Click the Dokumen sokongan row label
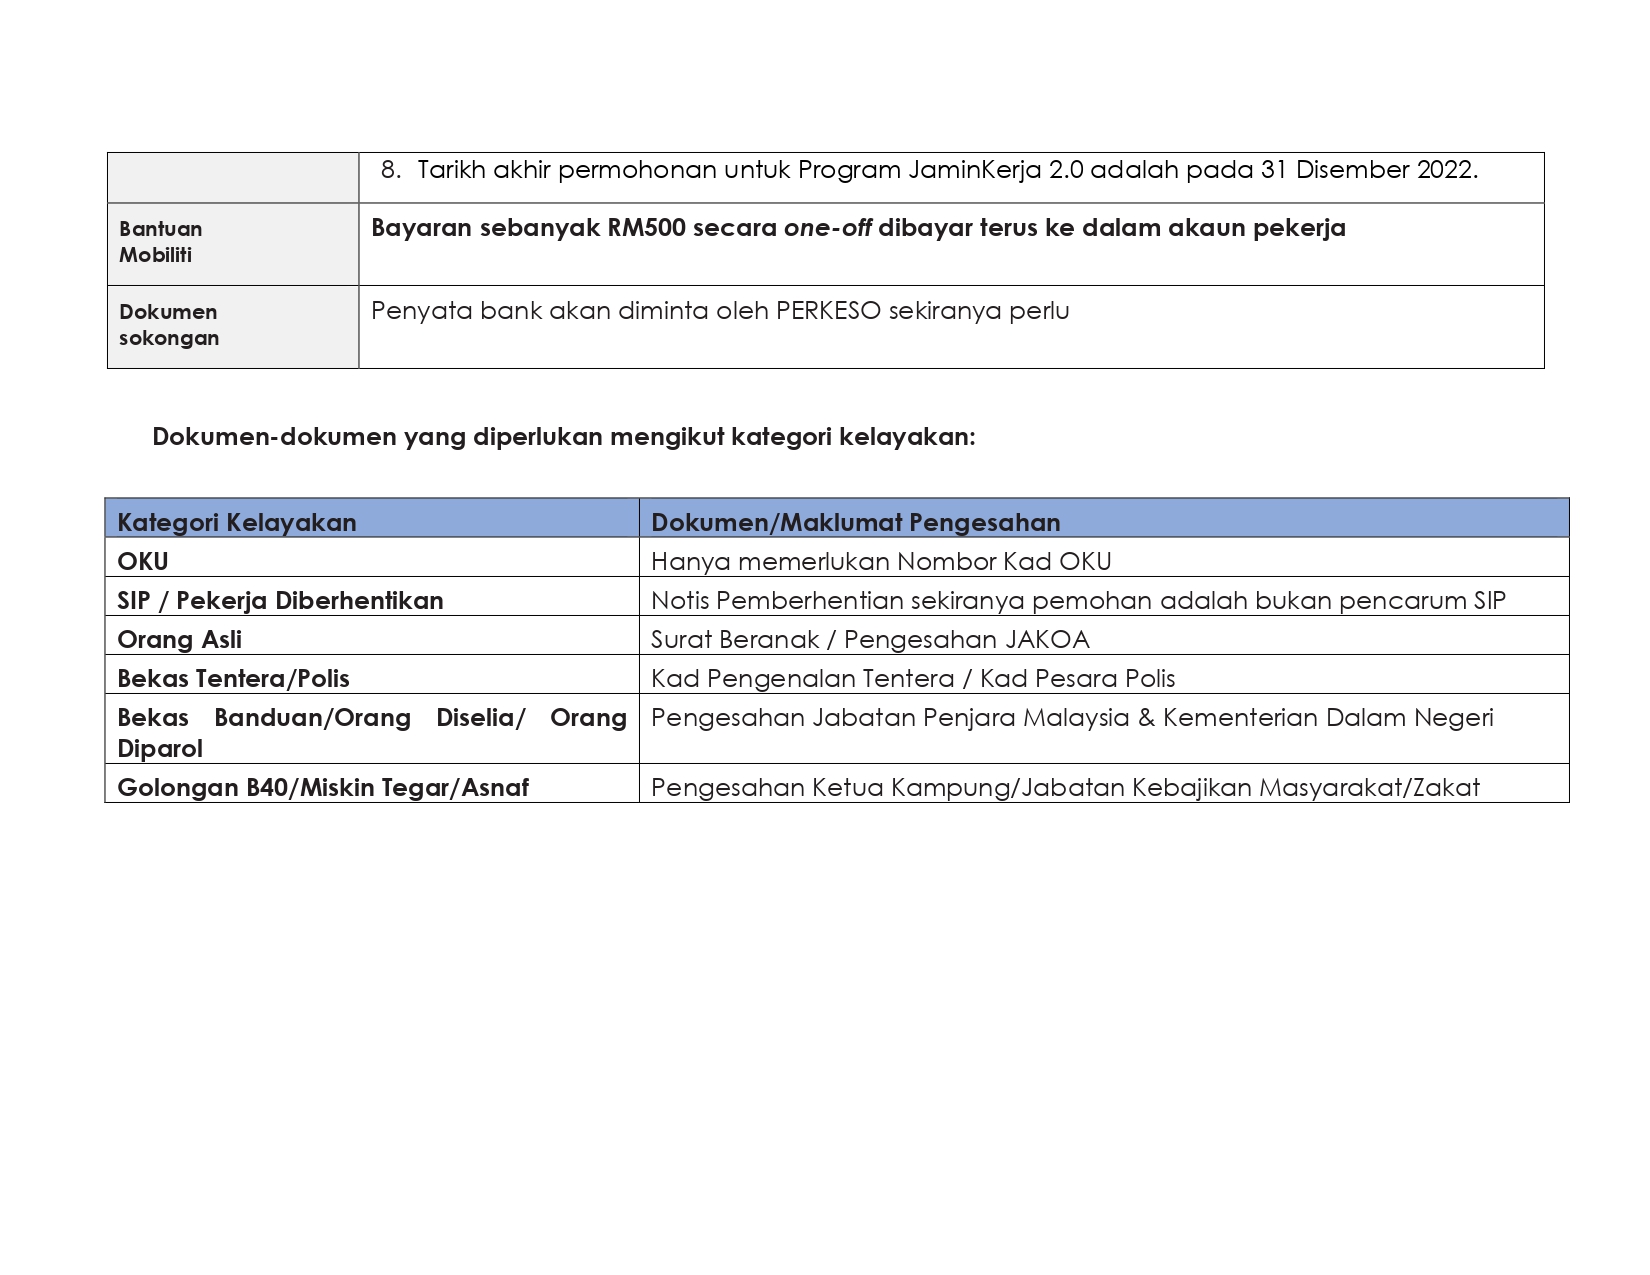1650x1275 pixels. 169,325
